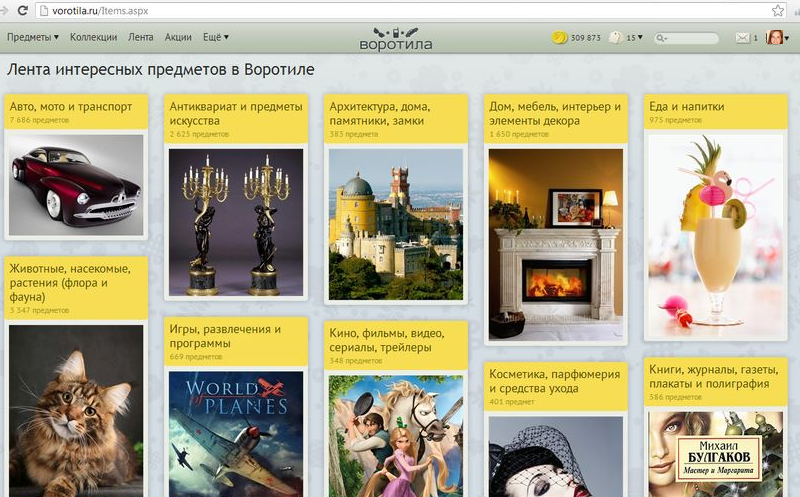Open the user profile dropdown arrow

786,38
